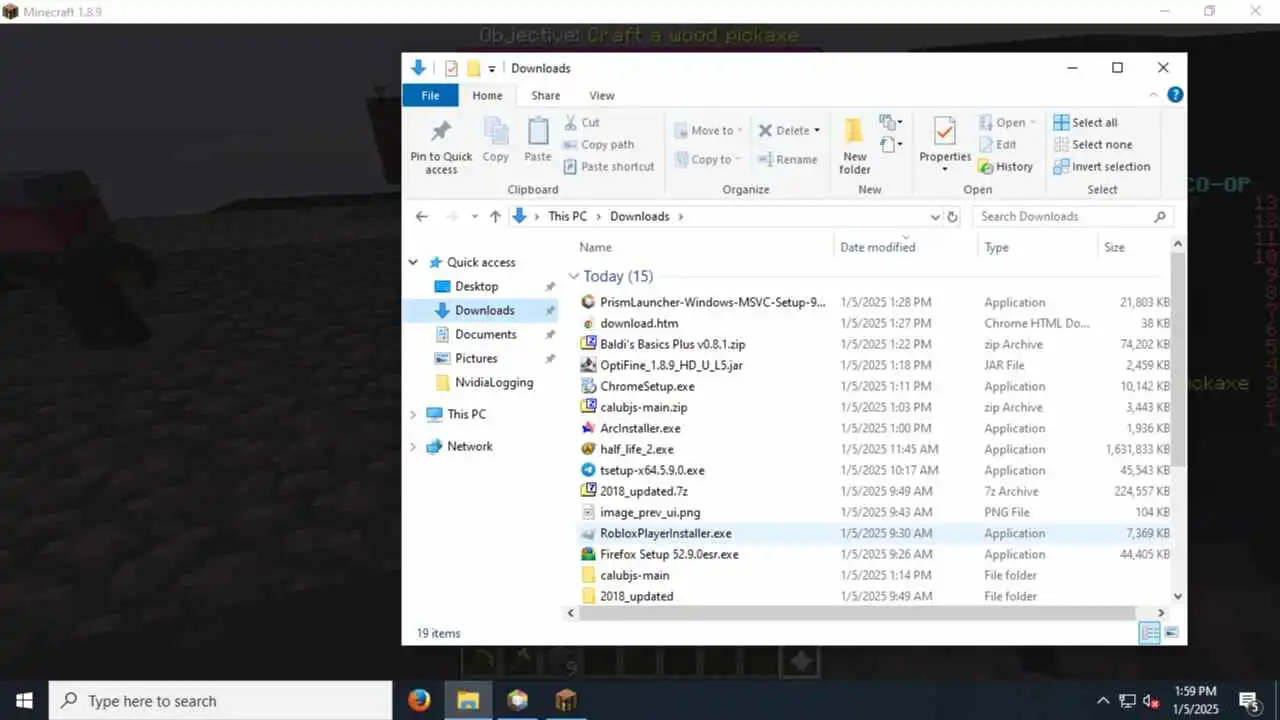
Task: Go up one folder level arrow
Action: (x=495, y=216)
